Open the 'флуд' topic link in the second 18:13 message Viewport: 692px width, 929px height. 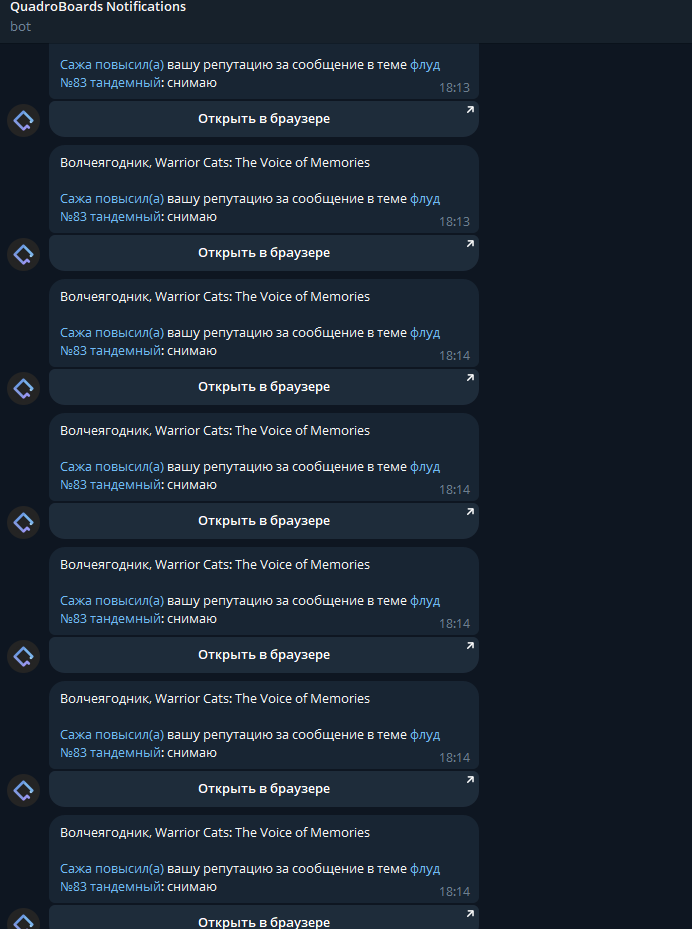[425, 198]
